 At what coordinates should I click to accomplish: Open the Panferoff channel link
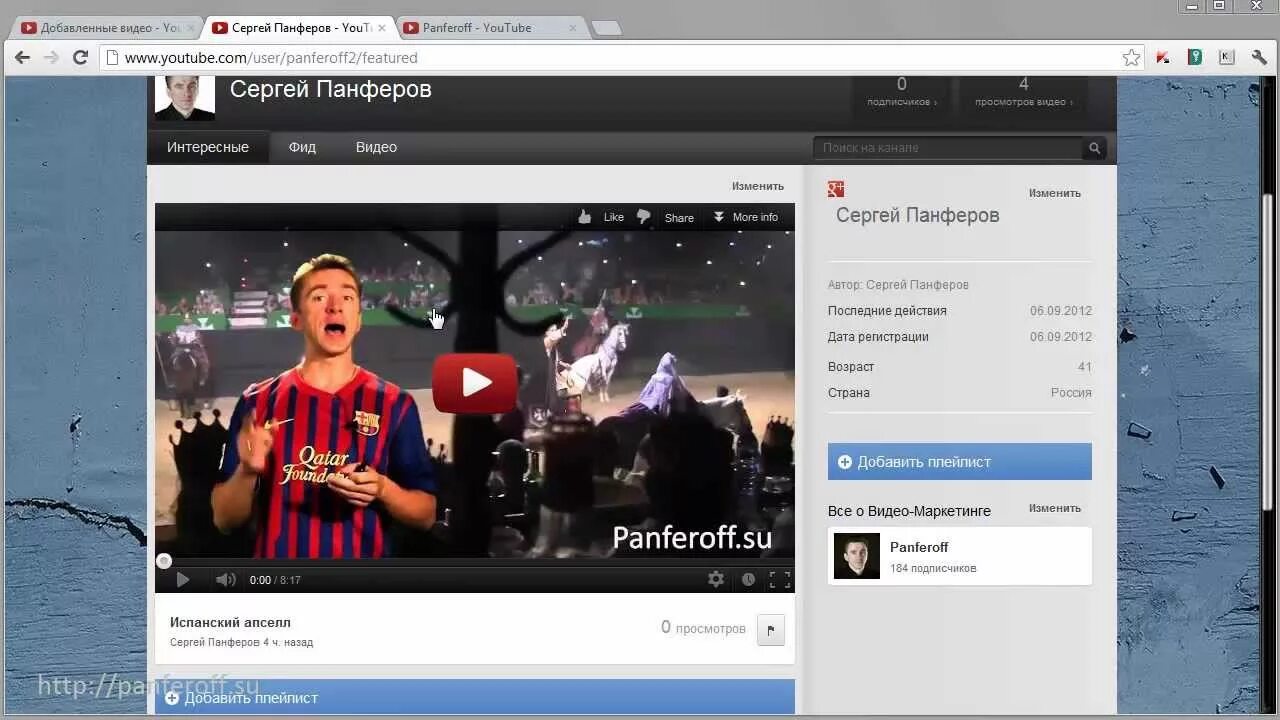[919, 547]
